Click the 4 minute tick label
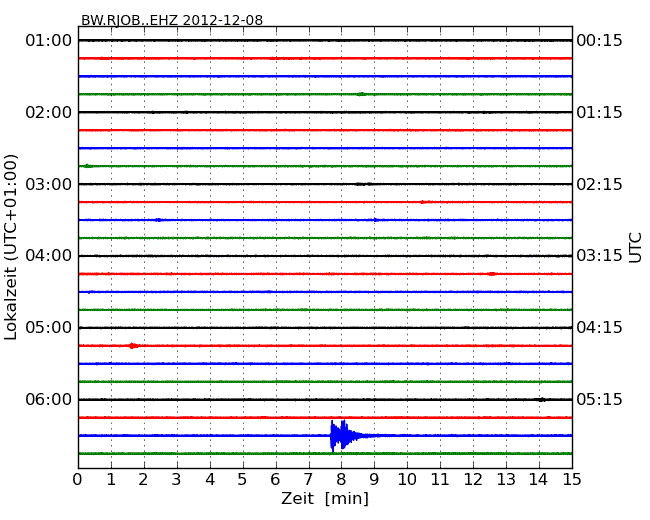The image size is (650, 520). point(210,480)
